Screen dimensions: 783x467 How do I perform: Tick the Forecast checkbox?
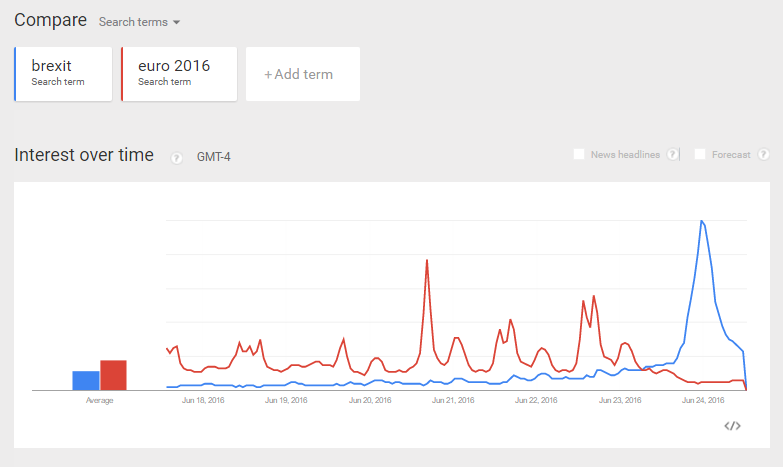[x=700, y=154]
